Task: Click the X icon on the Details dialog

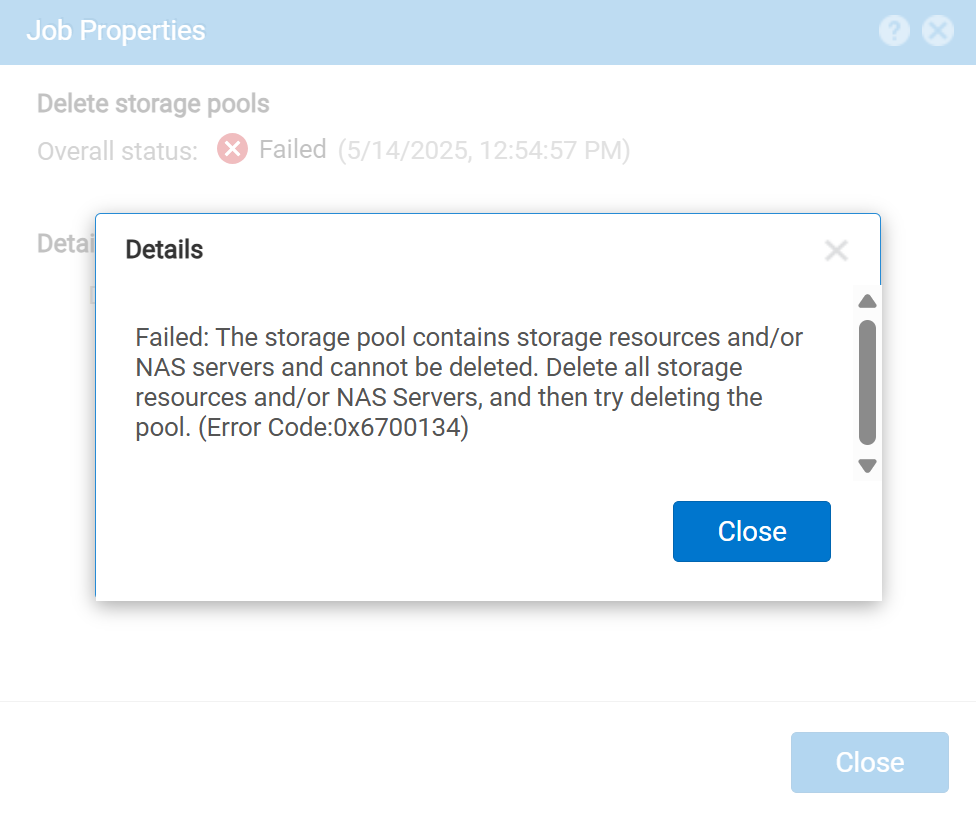Action: tap(836, 250)
